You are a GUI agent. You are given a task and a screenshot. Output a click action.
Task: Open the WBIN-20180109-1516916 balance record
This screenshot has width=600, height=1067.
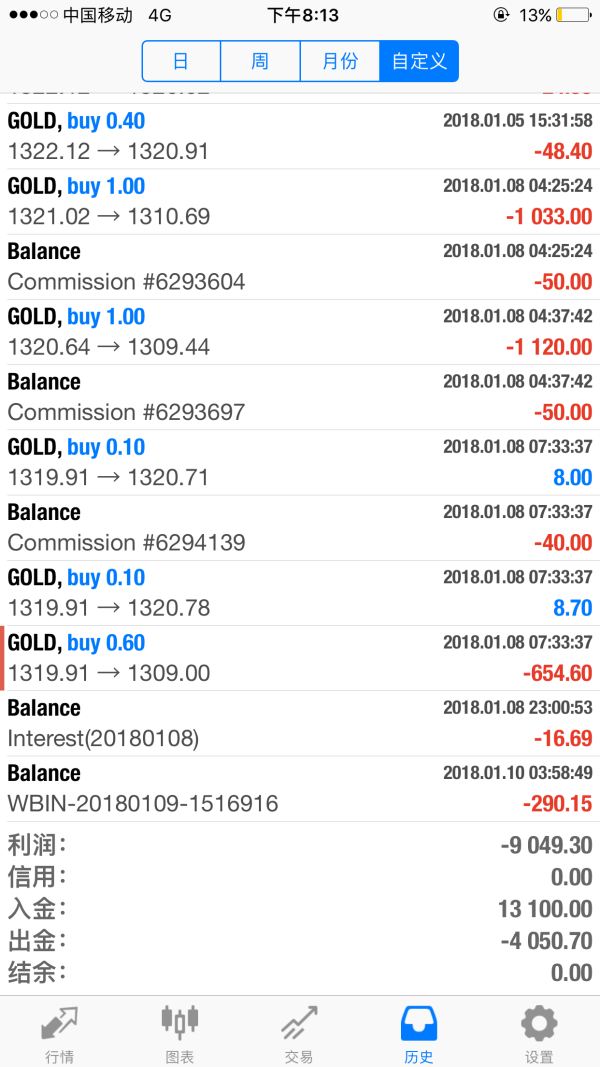click(x=300, y=788)
